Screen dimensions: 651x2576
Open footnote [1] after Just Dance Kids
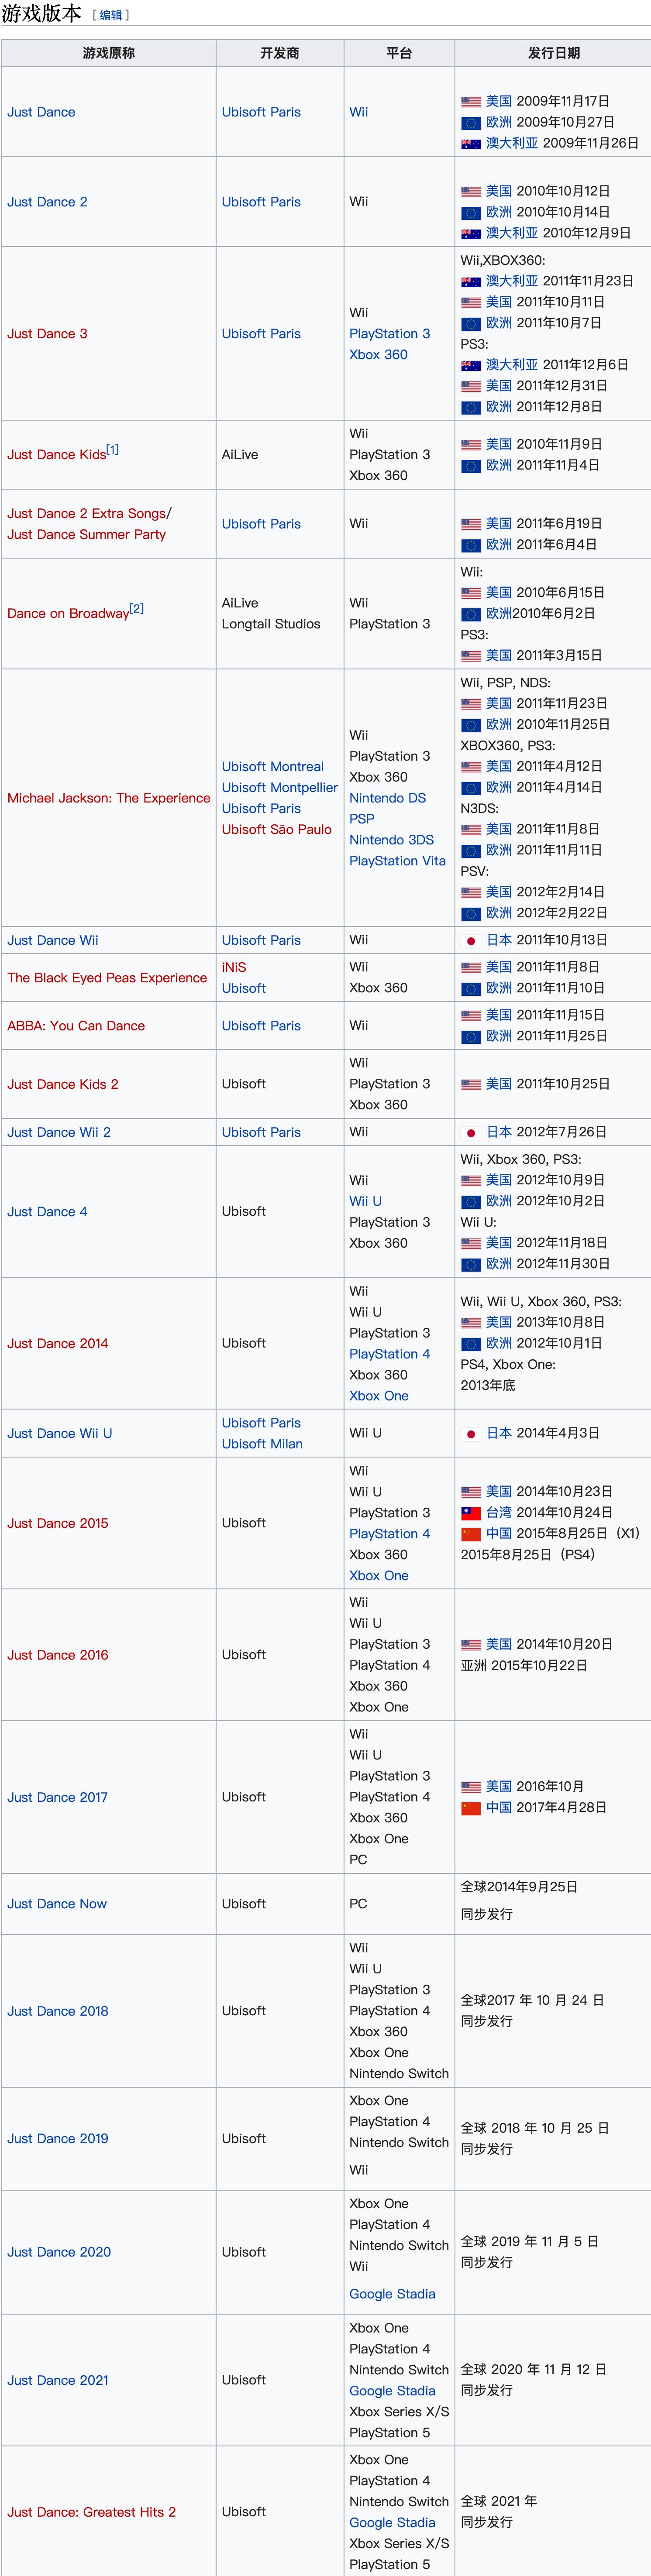[112, 450]
